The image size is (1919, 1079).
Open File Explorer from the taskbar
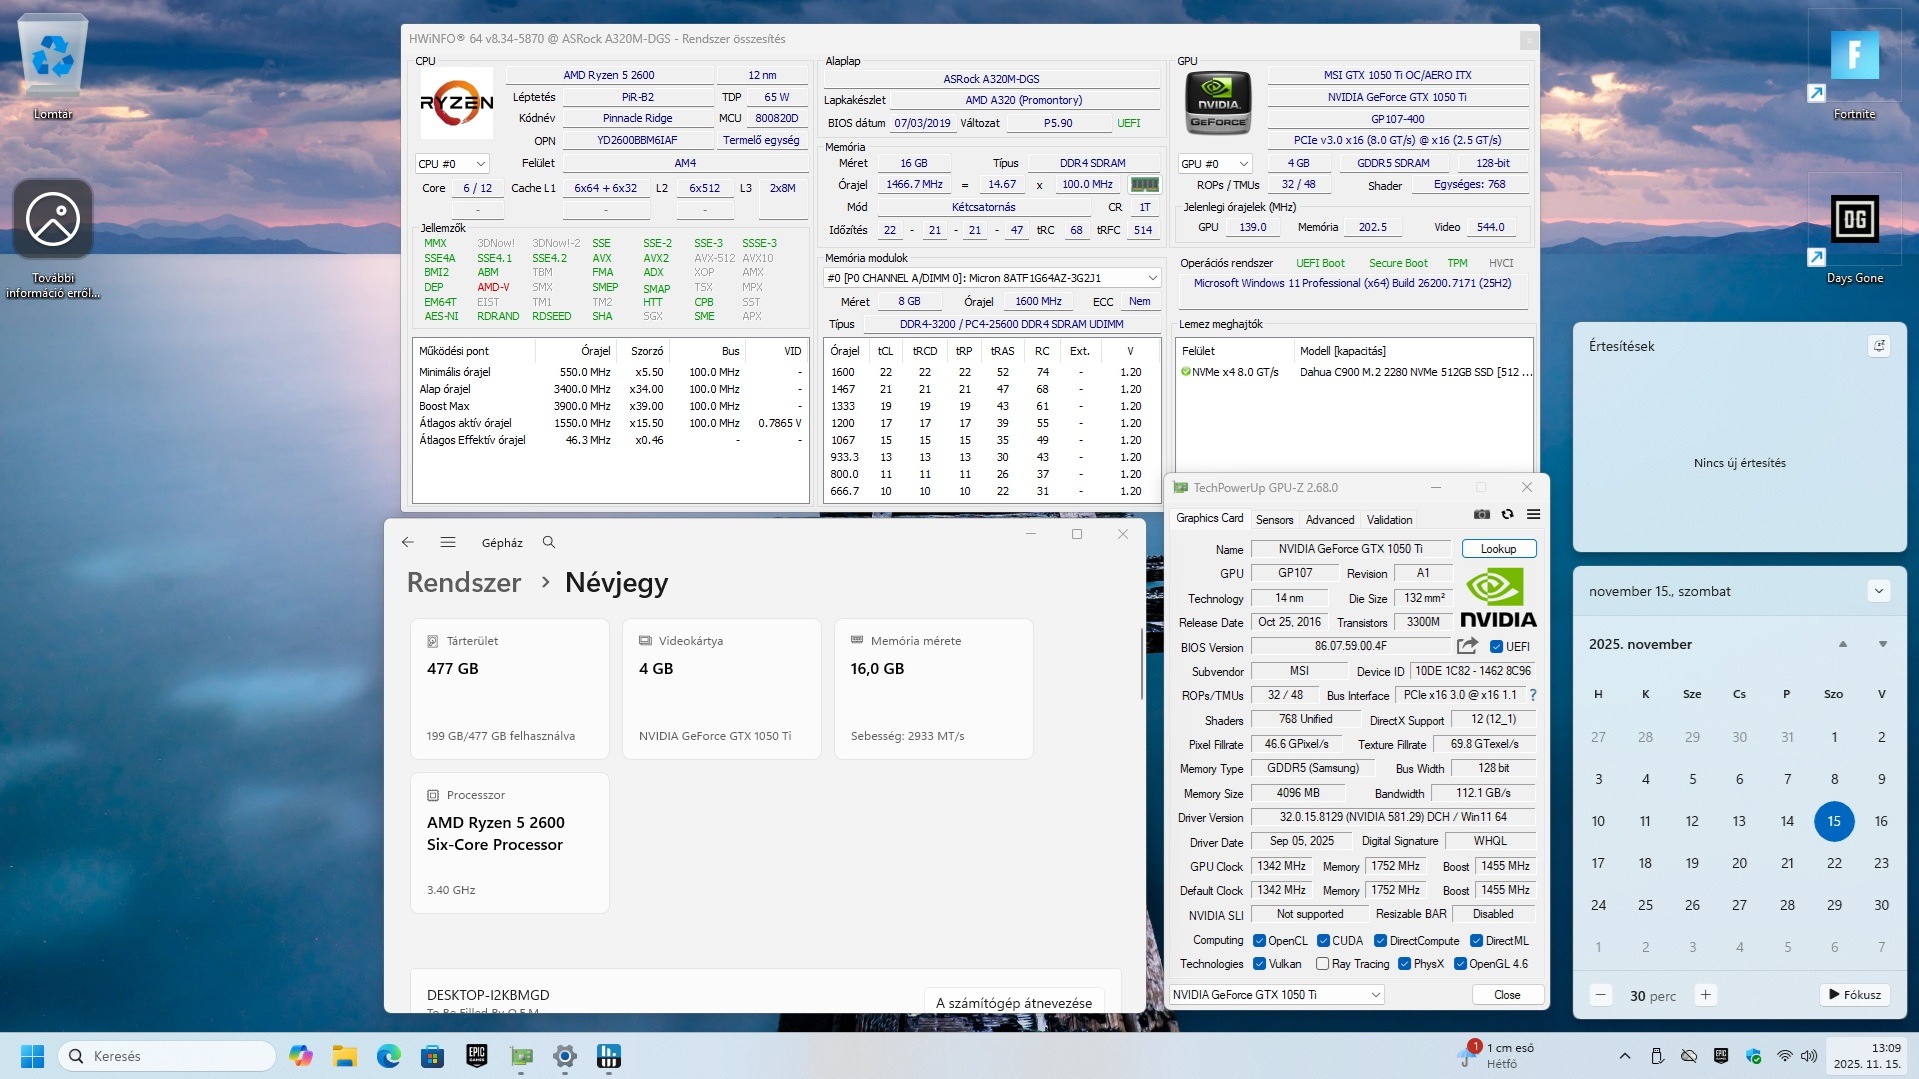(x=345, y=1056)
